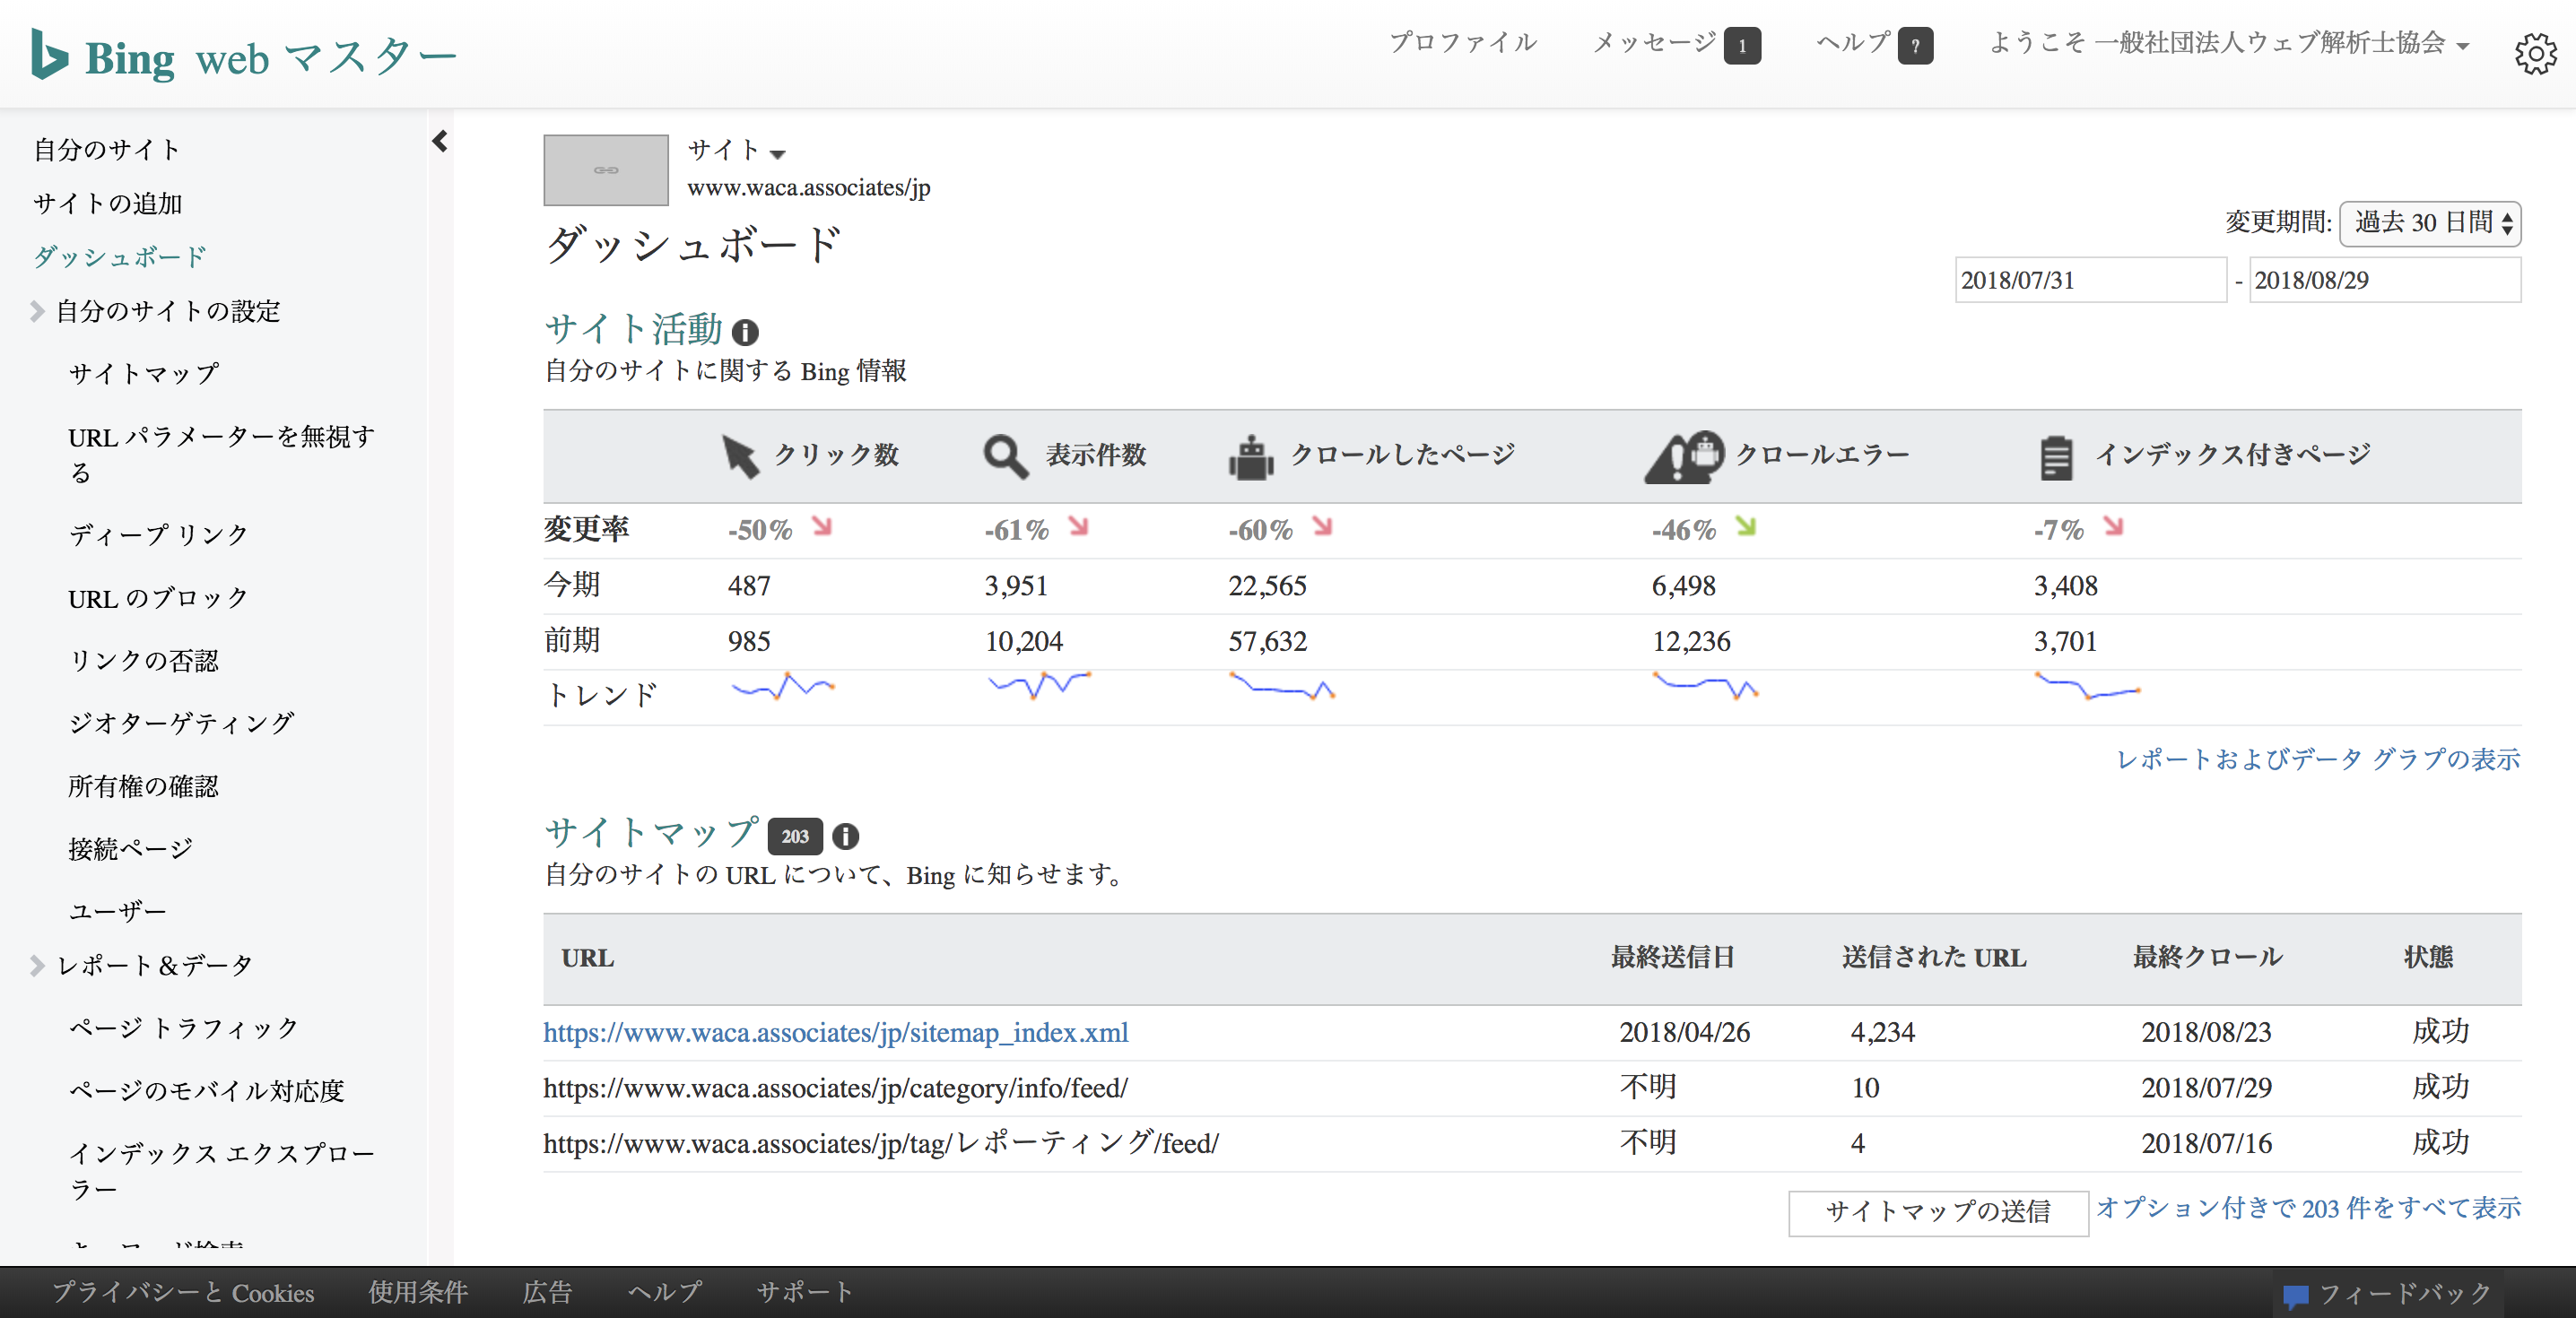The width and height of the screenshot is (2576, 1318).
Task: Open the 過去 30 日間 period dropdown
Action: point(2429,223)
